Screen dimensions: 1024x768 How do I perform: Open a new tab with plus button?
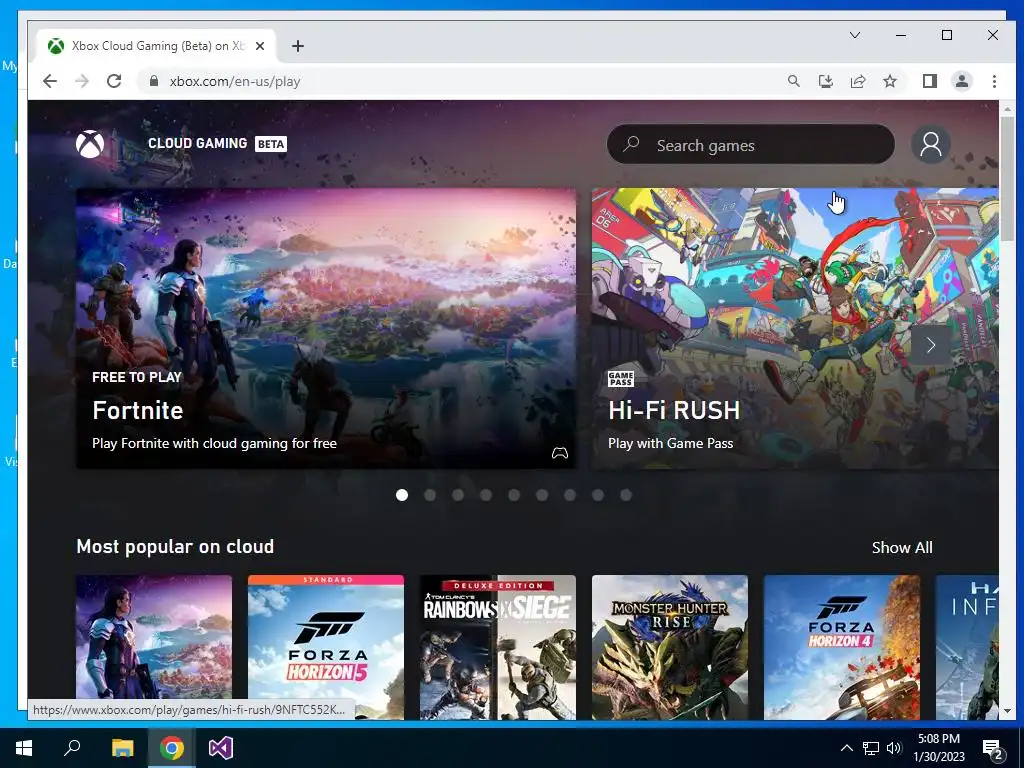point(298,46)
